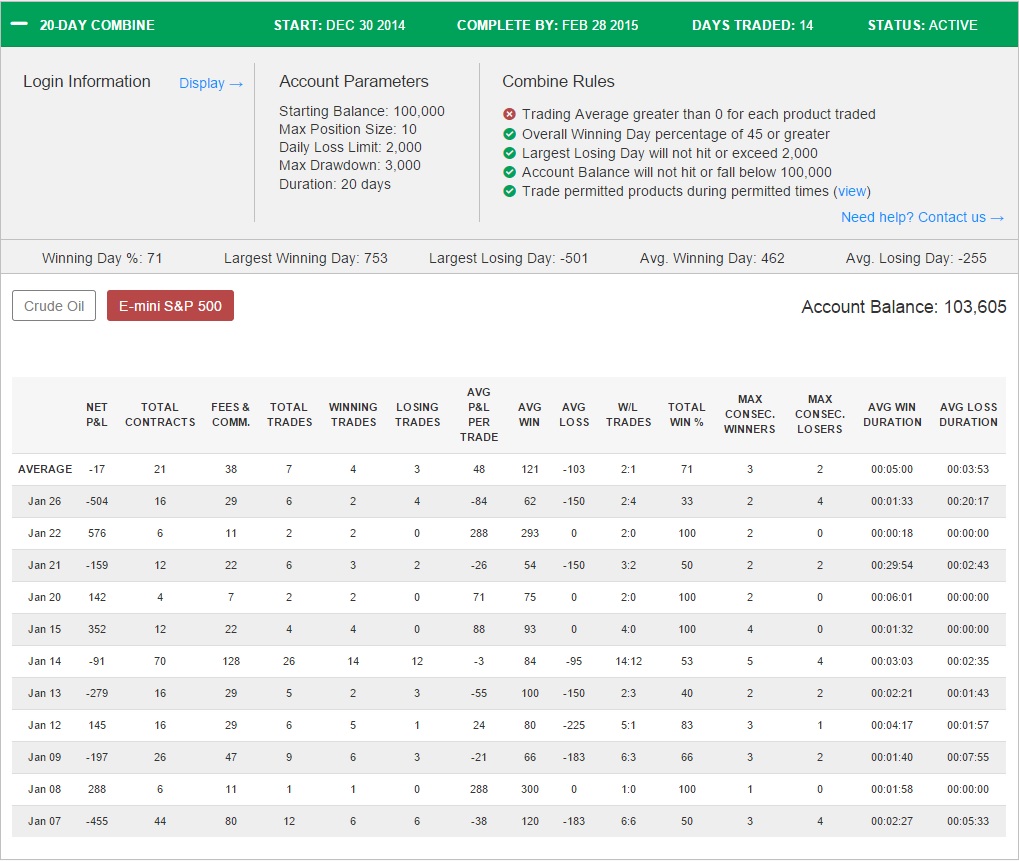Click the STATUS: ACTIVE header text
Viewport: 1019px width, 861px height.
pyautogui.click(x=922, y=25)
